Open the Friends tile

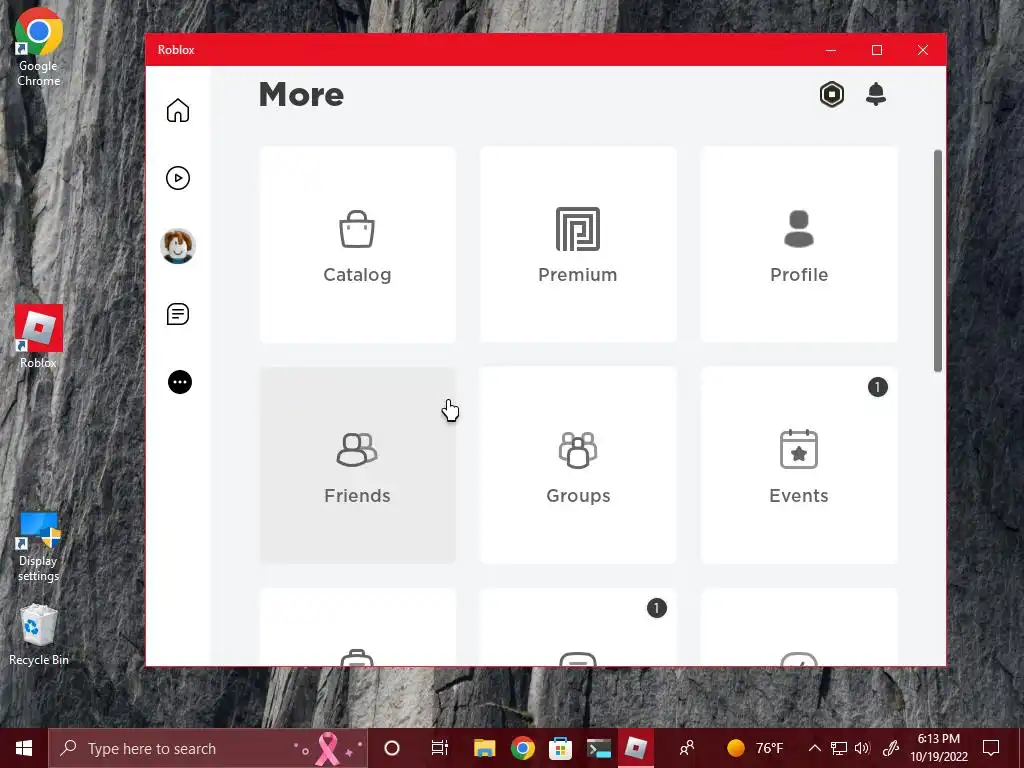357,465
